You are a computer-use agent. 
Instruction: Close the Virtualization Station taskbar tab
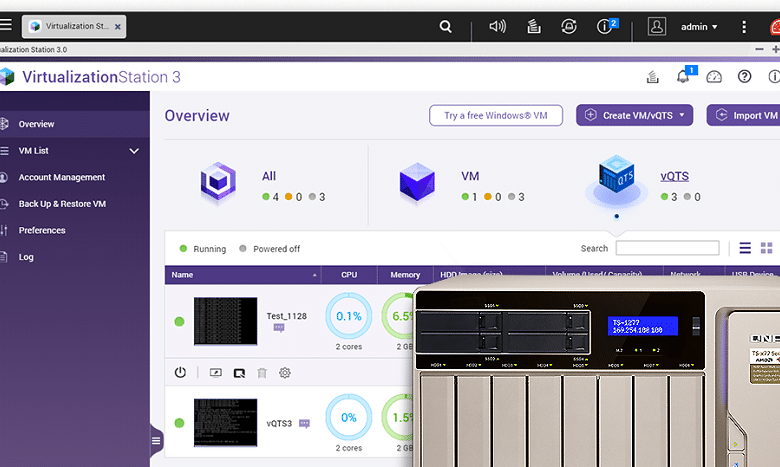tap(118, 27)
